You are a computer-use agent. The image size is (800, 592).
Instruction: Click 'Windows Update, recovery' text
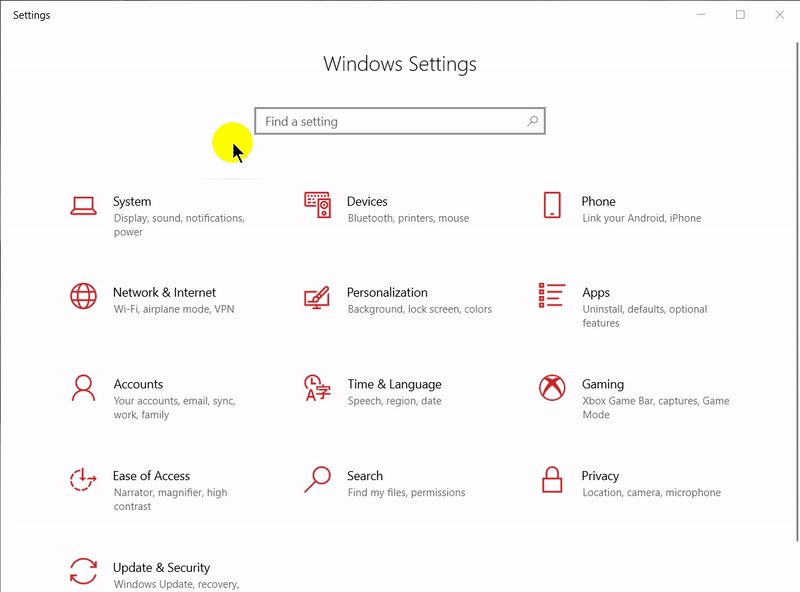[x=176, y=584]
